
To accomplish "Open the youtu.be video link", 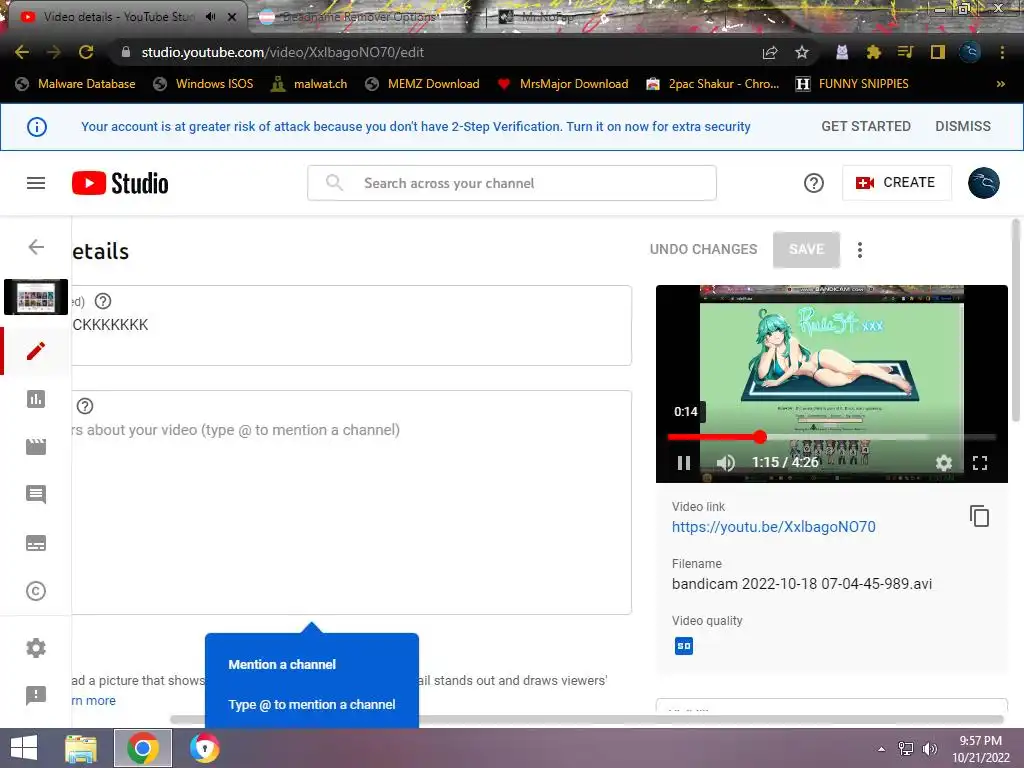I will [773, 527].
